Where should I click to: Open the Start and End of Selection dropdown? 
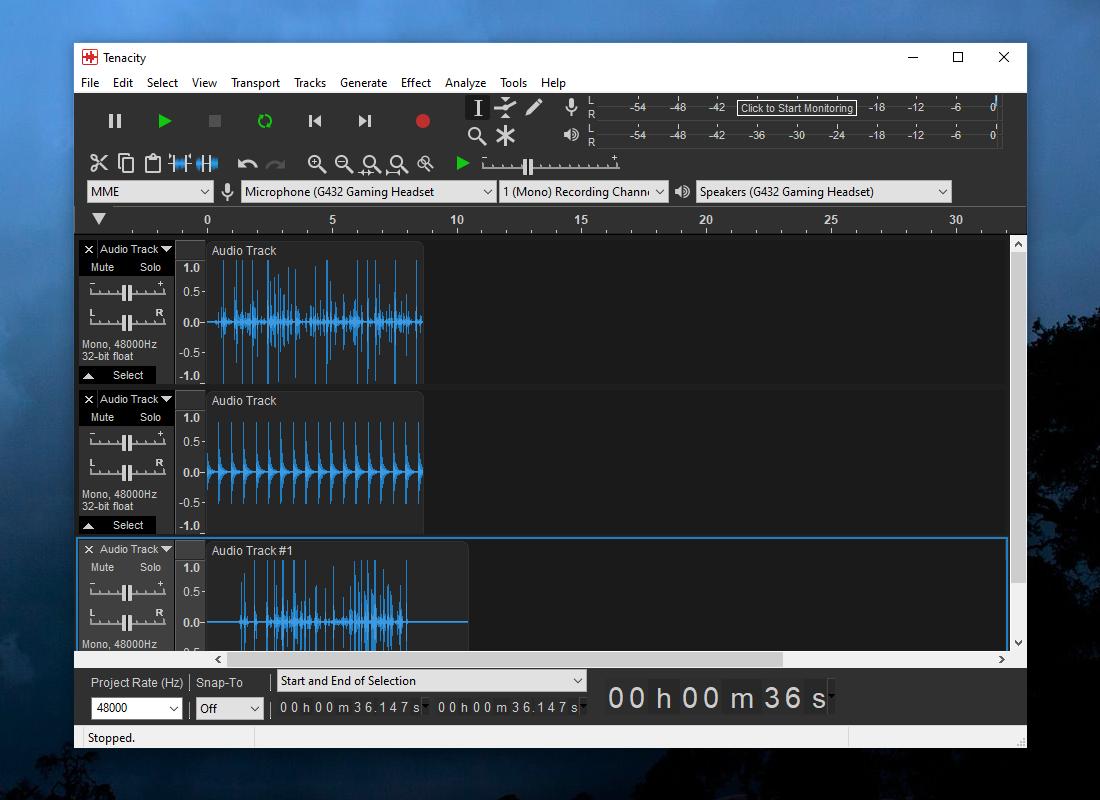pyautogui.click(x=431, y=681)
